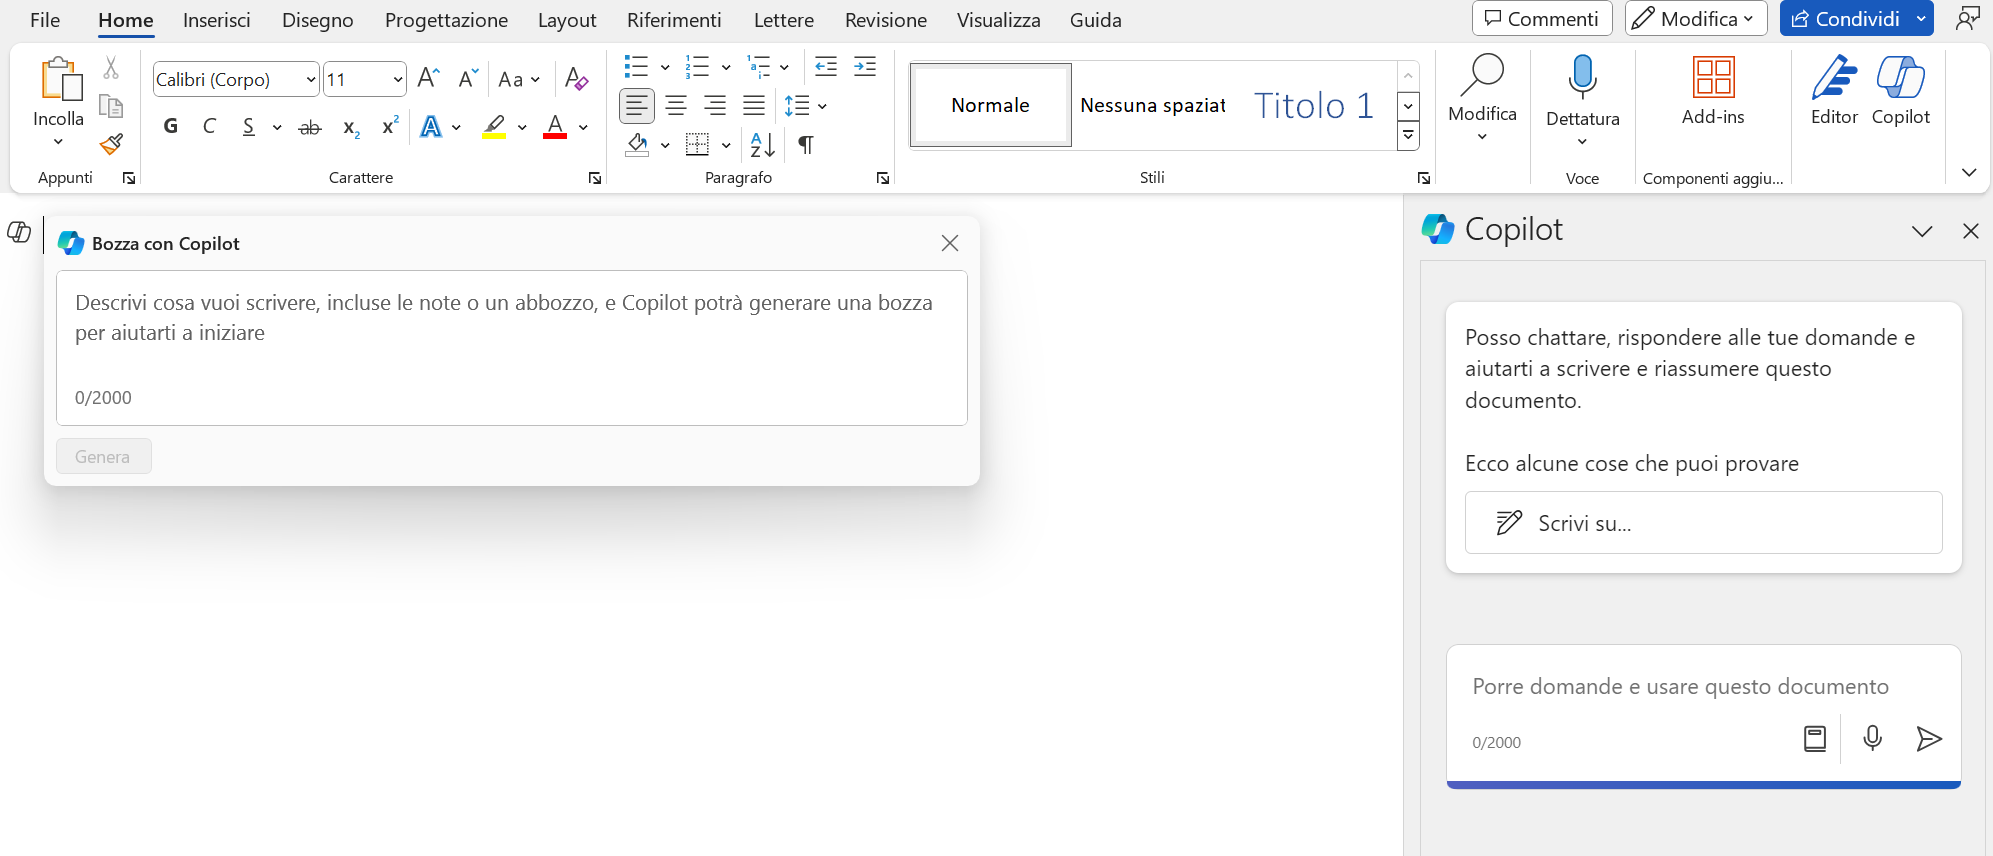Justify paragraph text
The width and height of the screenshot is (1993, 856).
[754, 105]
